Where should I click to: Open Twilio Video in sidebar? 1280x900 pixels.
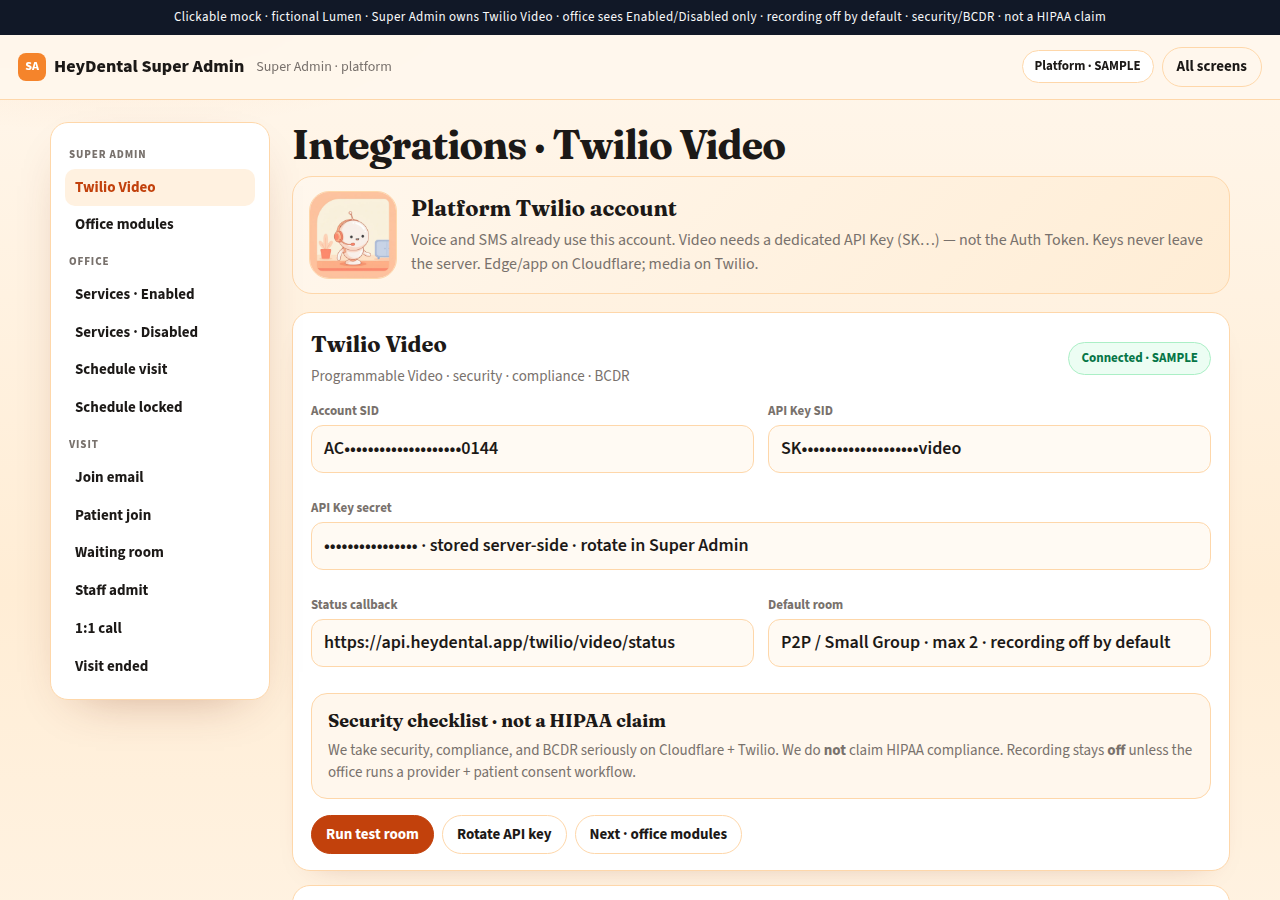(160, 187)
